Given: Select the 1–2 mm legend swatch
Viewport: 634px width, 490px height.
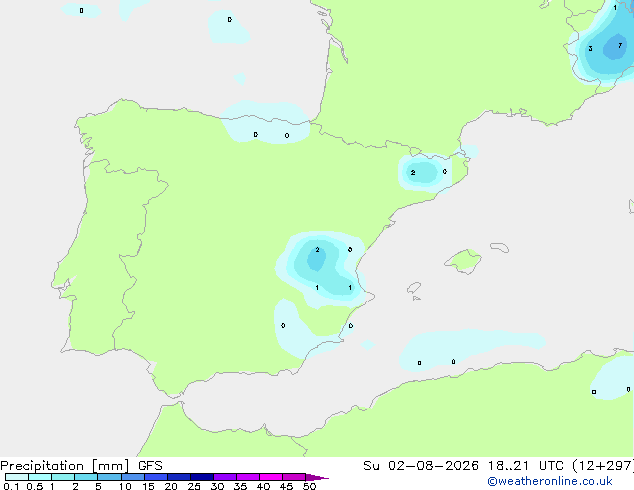Looking at the screenshot, I should point(63,477).
